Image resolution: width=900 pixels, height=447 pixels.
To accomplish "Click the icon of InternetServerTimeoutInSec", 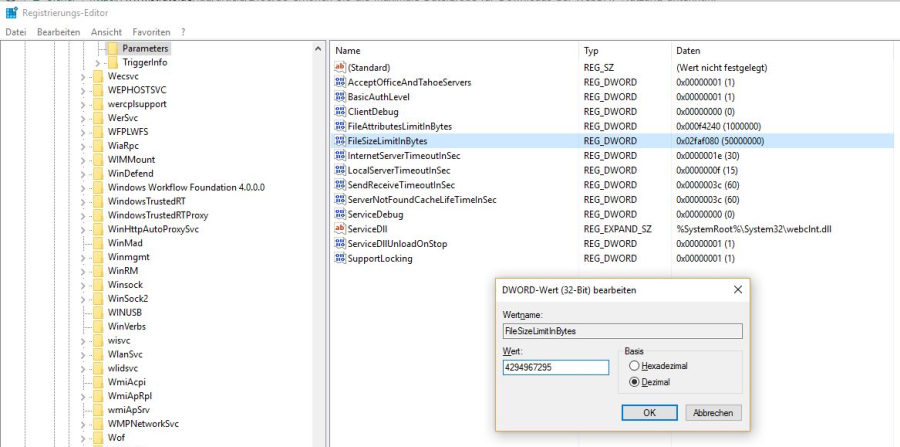I will (x=340, y=156).
